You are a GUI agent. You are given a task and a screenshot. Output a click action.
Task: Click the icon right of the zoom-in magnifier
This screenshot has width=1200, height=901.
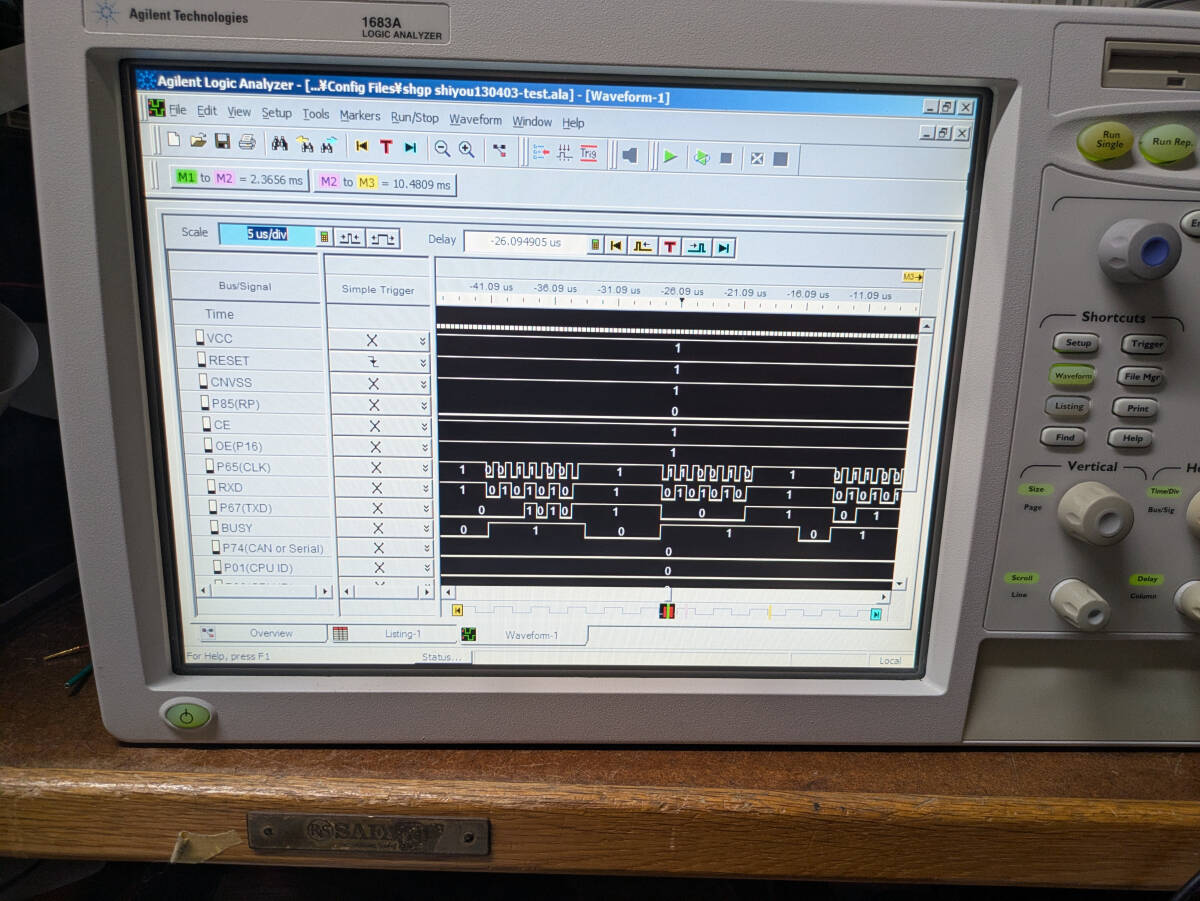click(x=500, y=151)
